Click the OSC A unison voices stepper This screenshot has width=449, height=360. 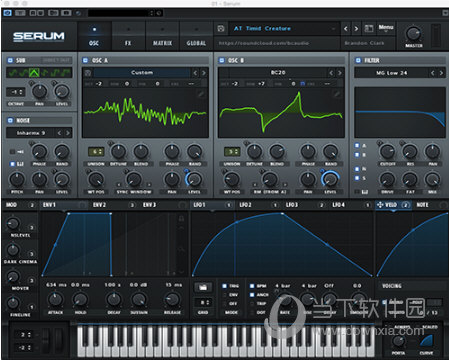point(96,152)
